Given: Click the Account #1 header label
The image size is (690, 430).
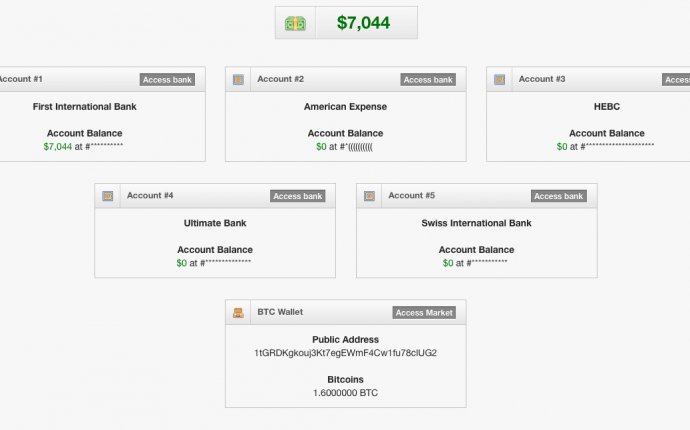Looking at the screenshot, I should click(20, 79).
